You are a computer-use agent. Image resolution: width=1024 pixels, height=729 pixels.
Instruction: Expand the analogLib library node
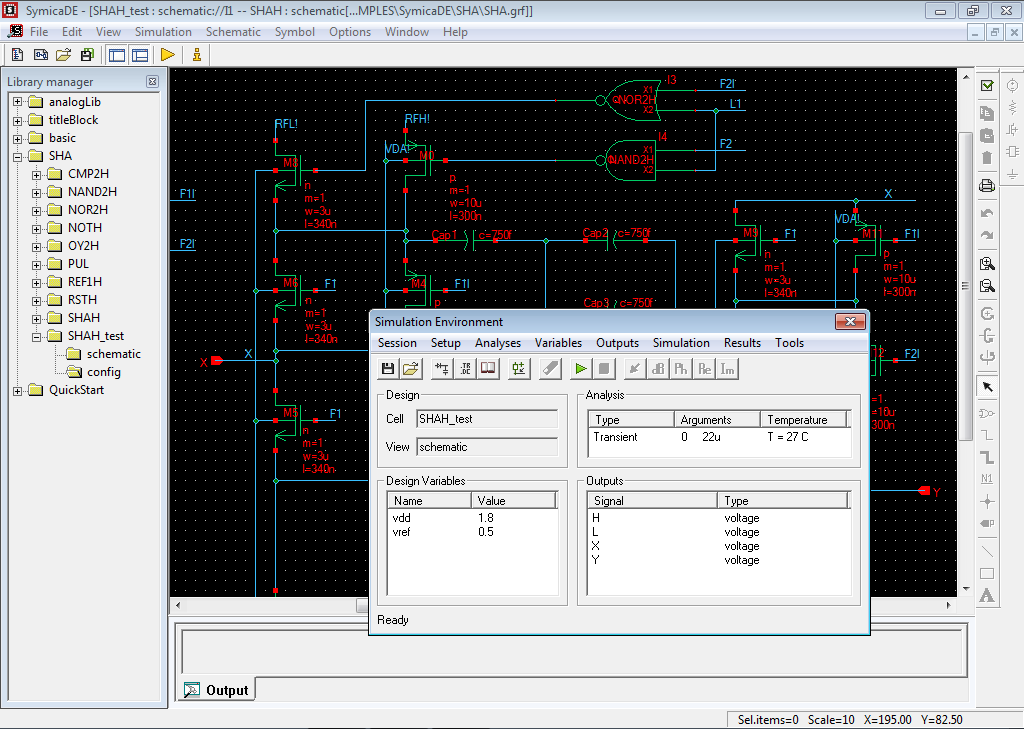pyautogui.click(x=18, y=102)
